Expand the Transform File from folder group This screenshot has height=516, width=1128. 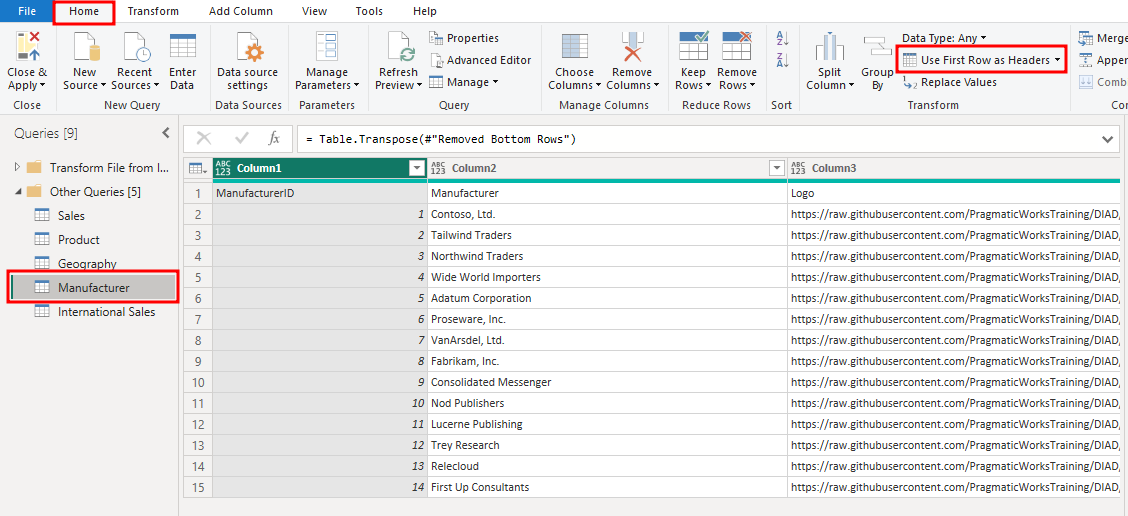coord(17,167)
